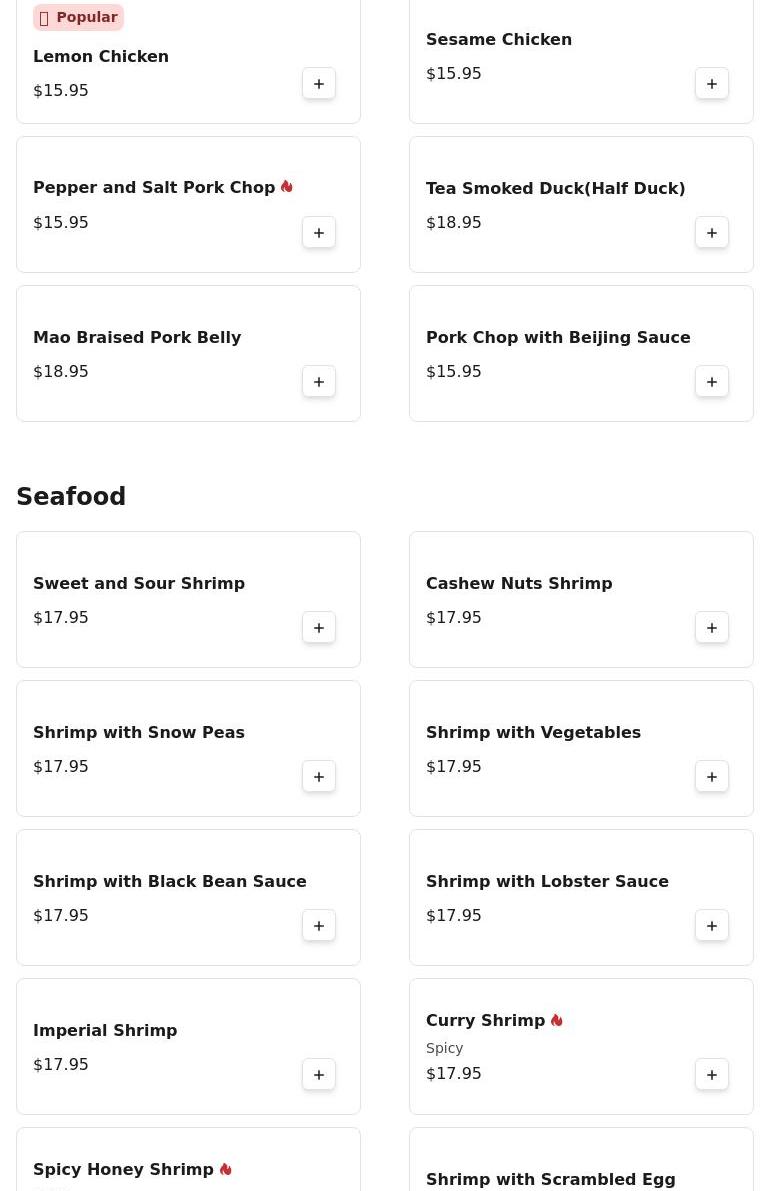Add Imperial Shrimp to cart
The width and height of the screenshot is (770, 1191).
coord(319,1075)
